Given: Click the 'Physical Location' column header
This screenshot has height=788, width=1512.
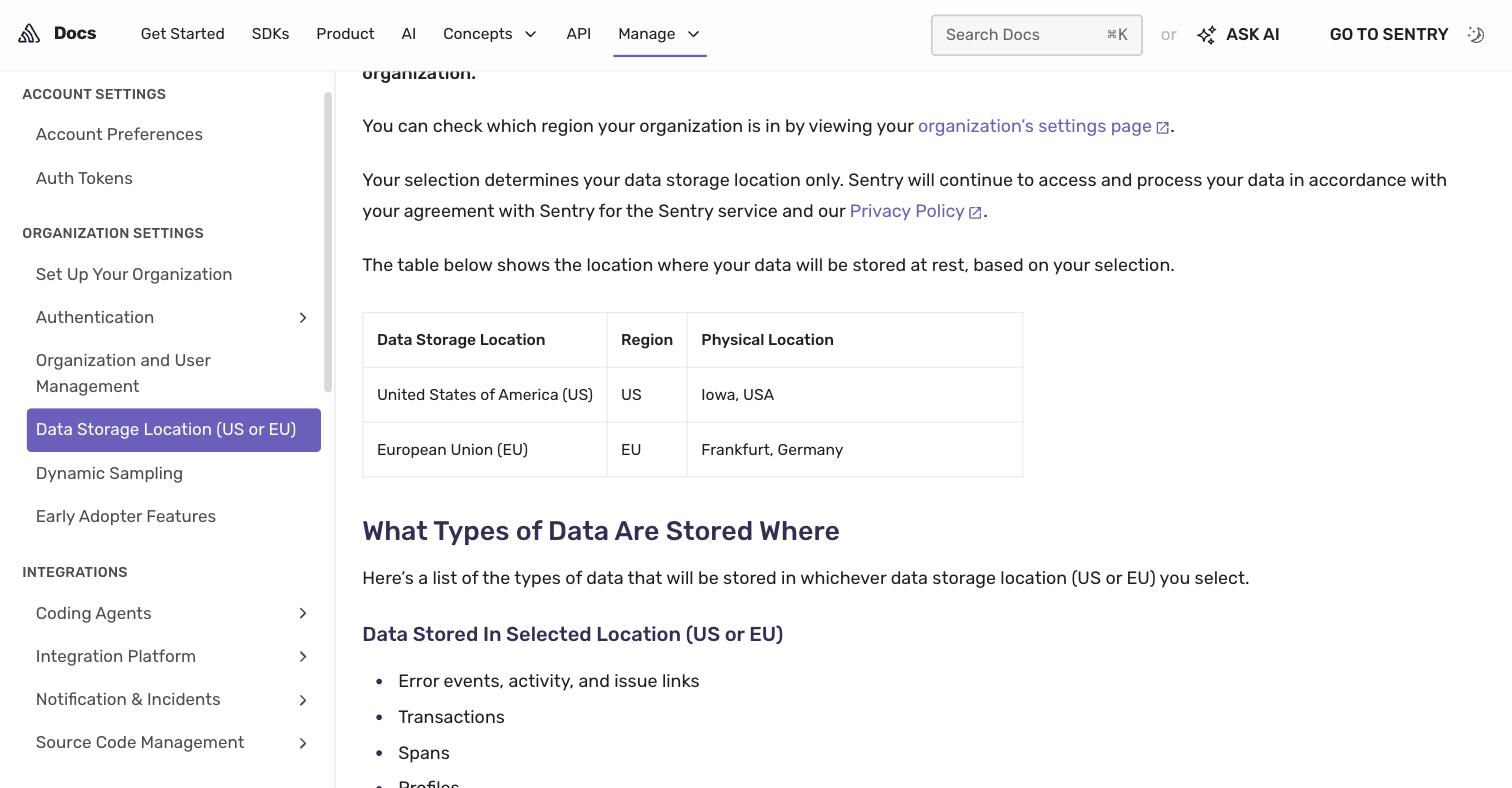Looking at the screenshot, I should pos(855,340).
